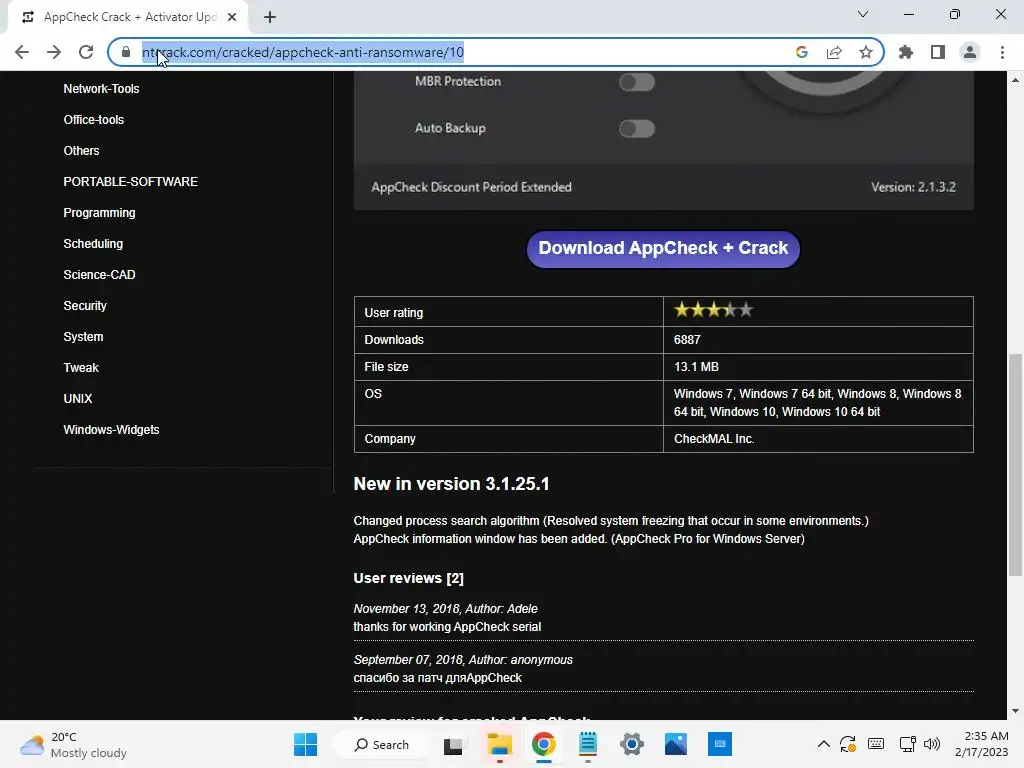Toggle Auto Backup switch
1024x768 pixels.
coord(637,129)
